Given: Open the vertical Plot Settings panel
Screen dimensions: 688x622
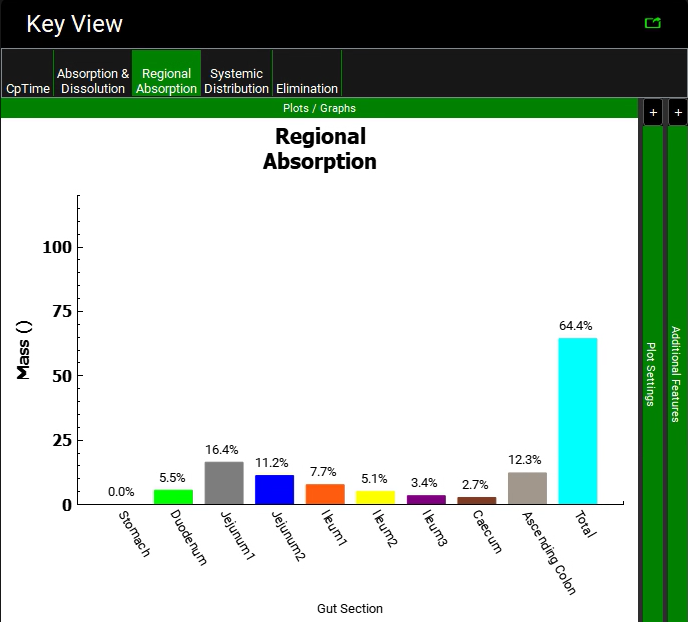Looking at the screenshot, I should pyautogui.click(x=652, y=374).
